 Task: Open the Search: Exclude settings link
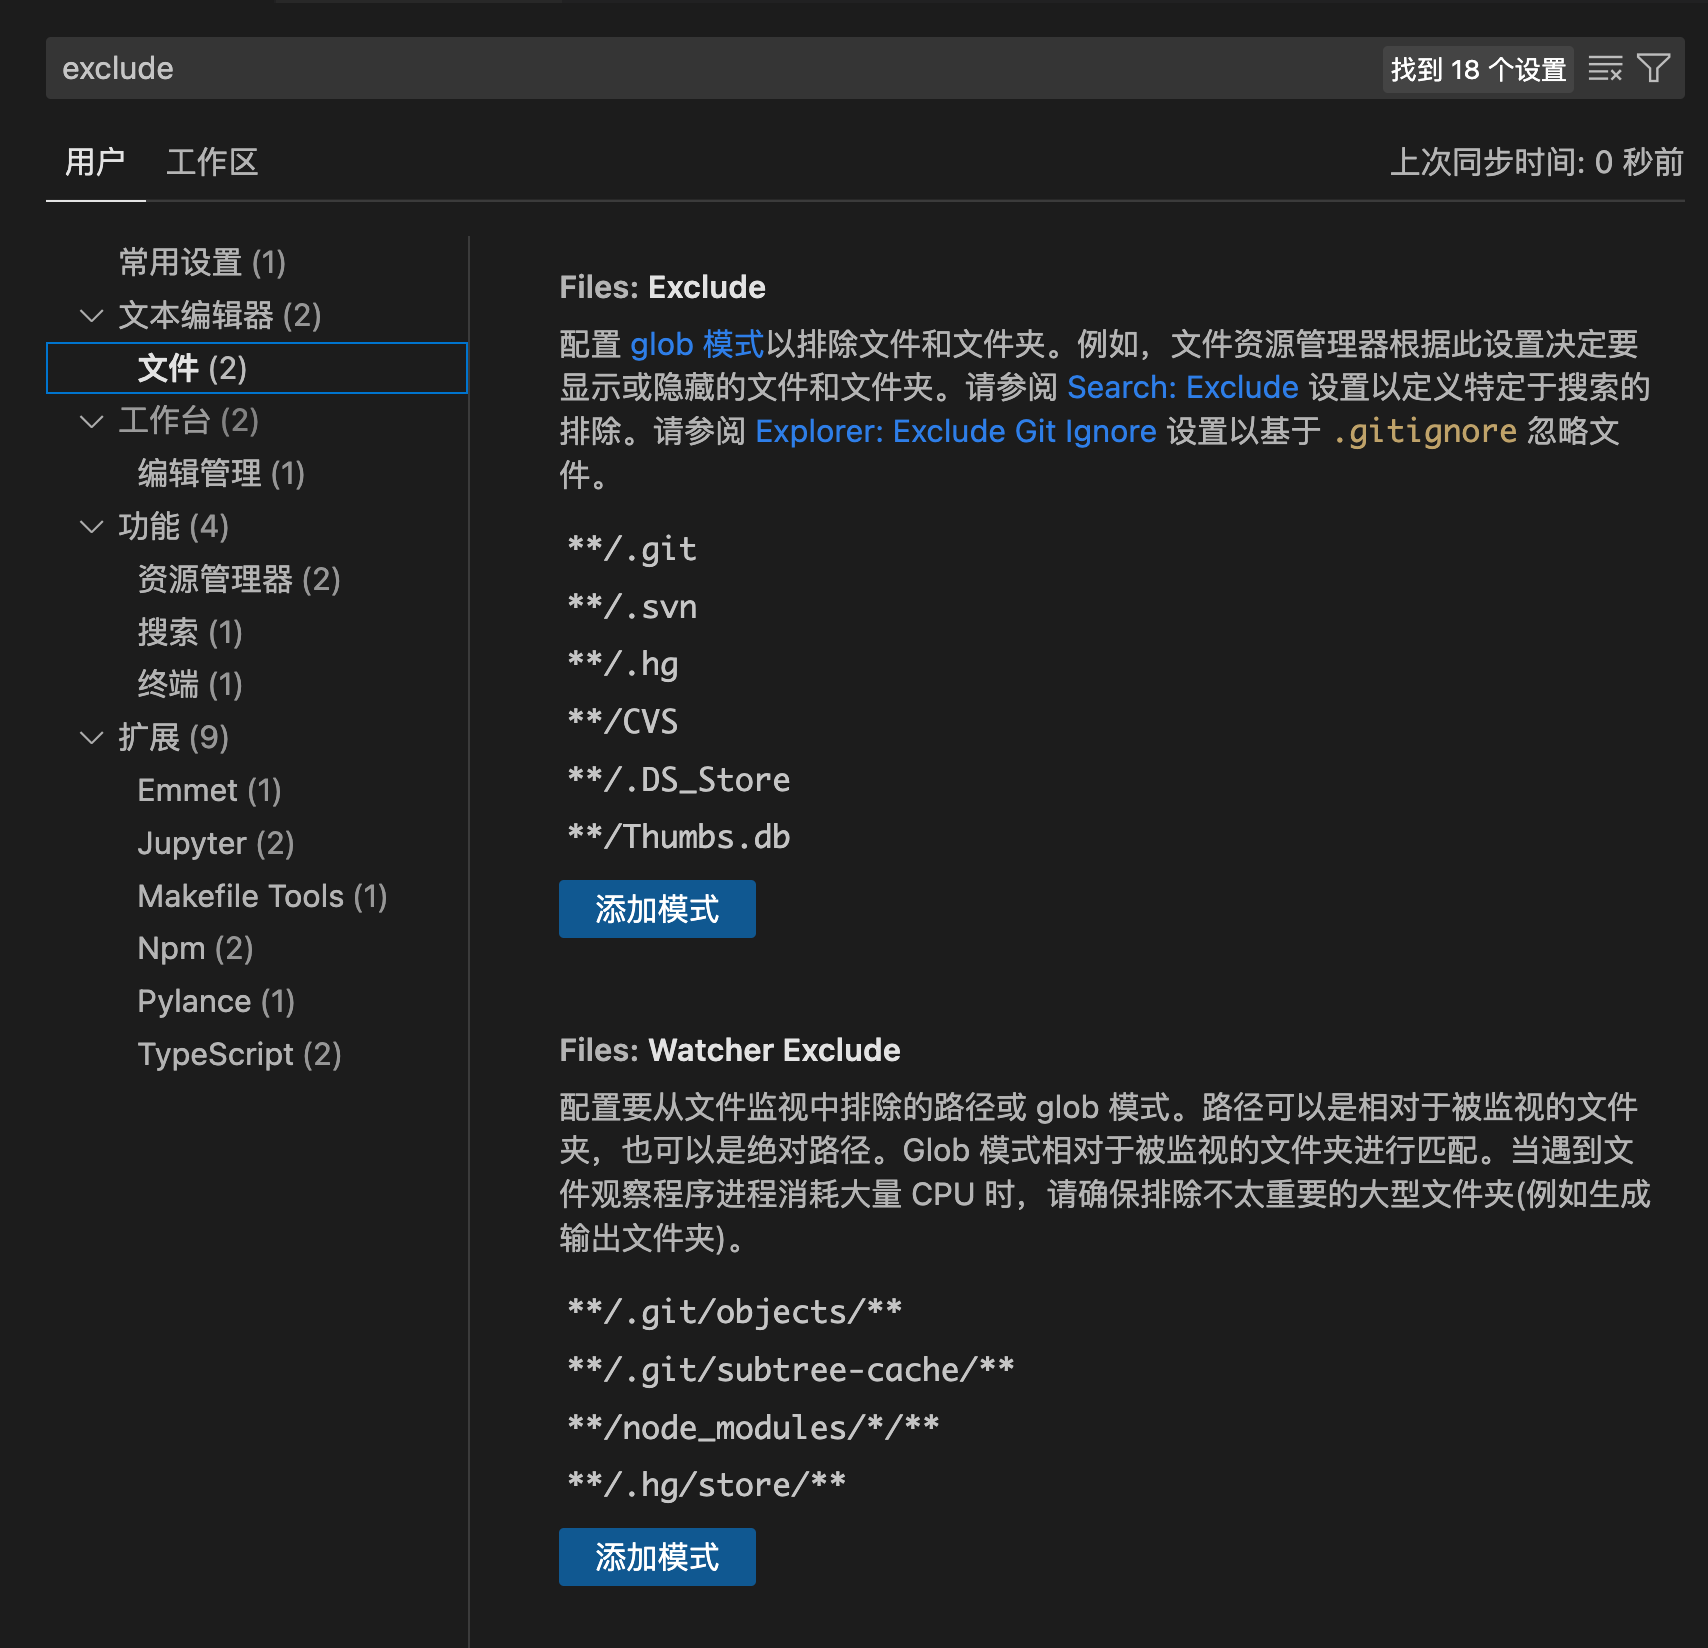[x=1182, y=387]
